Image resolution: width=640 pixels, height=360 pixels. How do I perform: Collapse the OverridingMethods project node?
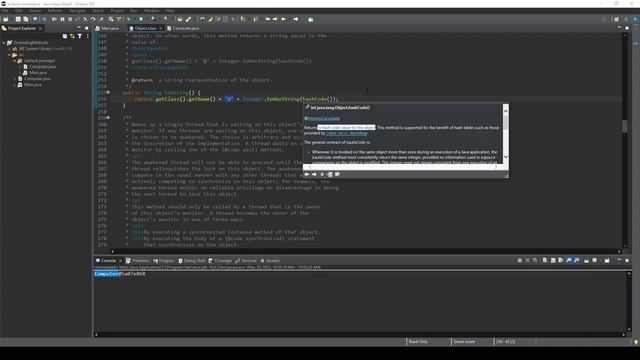click(x=4, y=42)
